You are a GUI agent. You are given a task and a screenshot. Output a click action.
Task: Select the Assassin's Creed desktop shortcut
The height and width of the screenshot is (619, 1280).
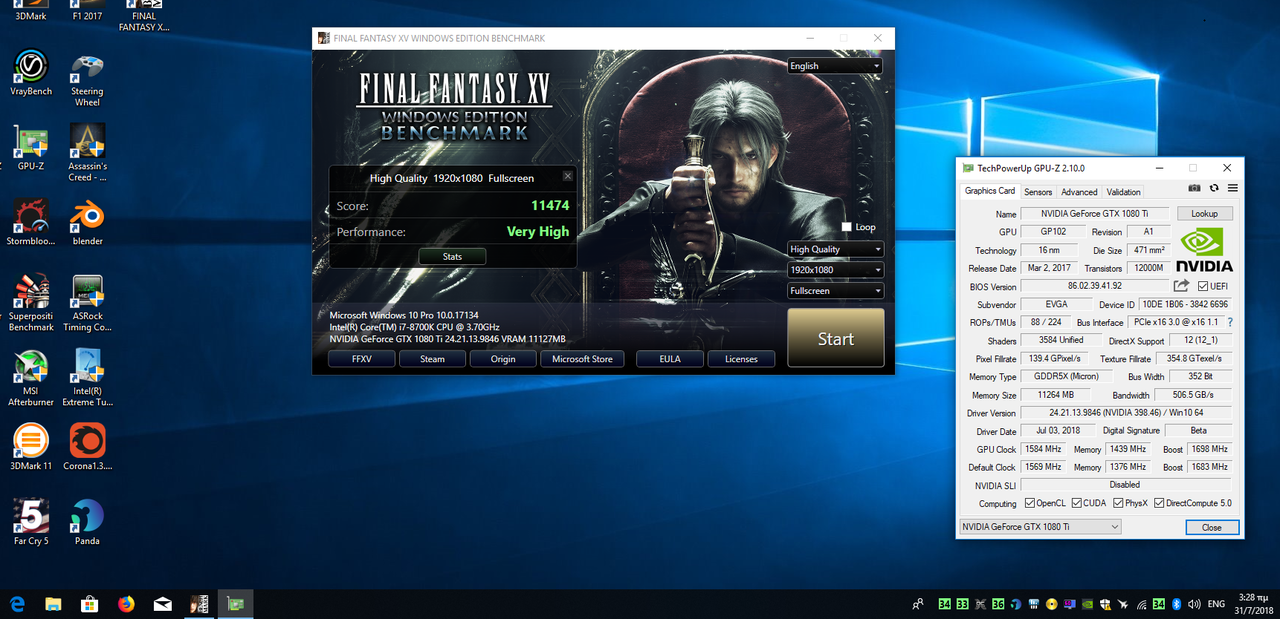click(x=87, y=153)
